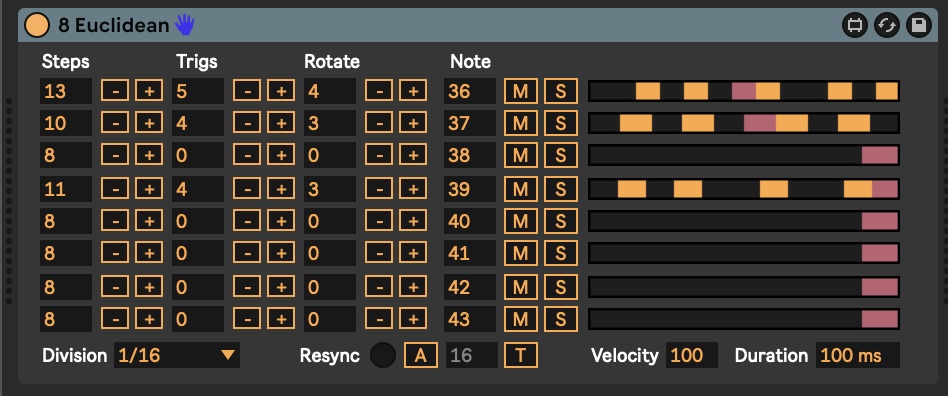The width and height of the screenshot is (948, 396).
Task: Click the 8 Euclidean device title
Action: tap(113, 25)
